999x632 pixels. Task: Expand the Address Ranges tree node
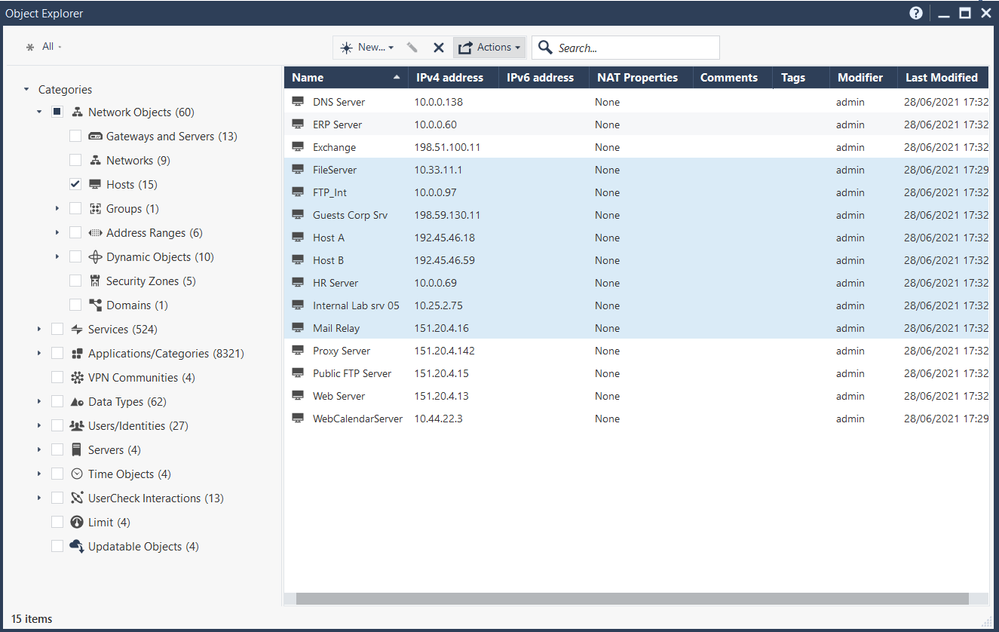point(58,233)
